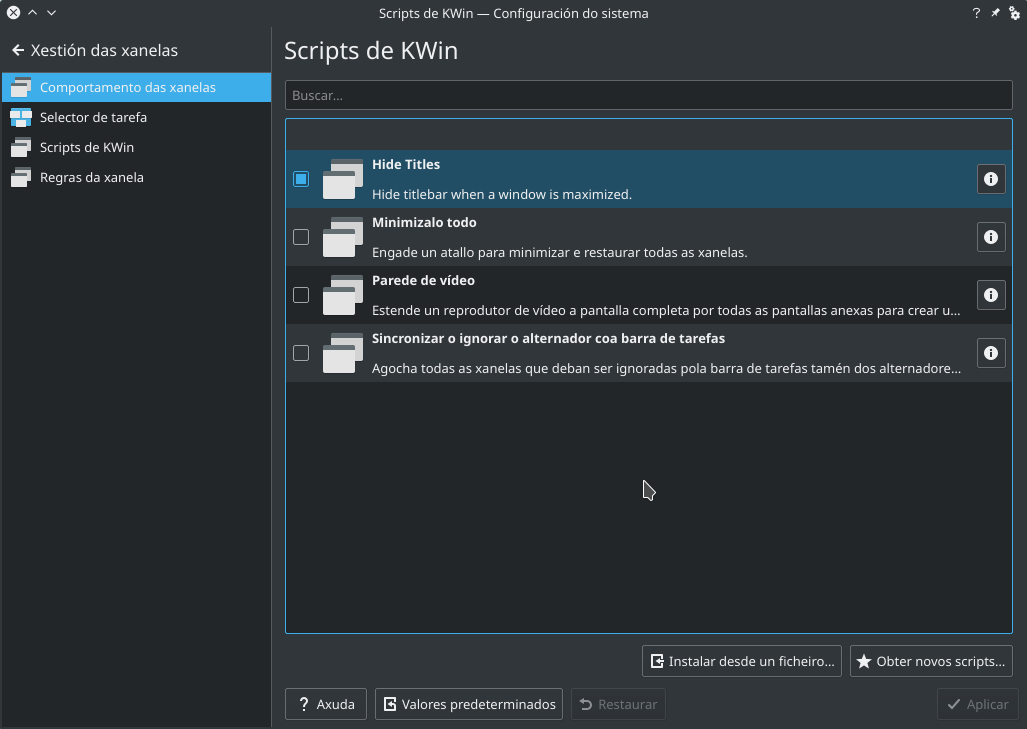
Task: Close the window with the X icon
Action: (x=13, y=12)
